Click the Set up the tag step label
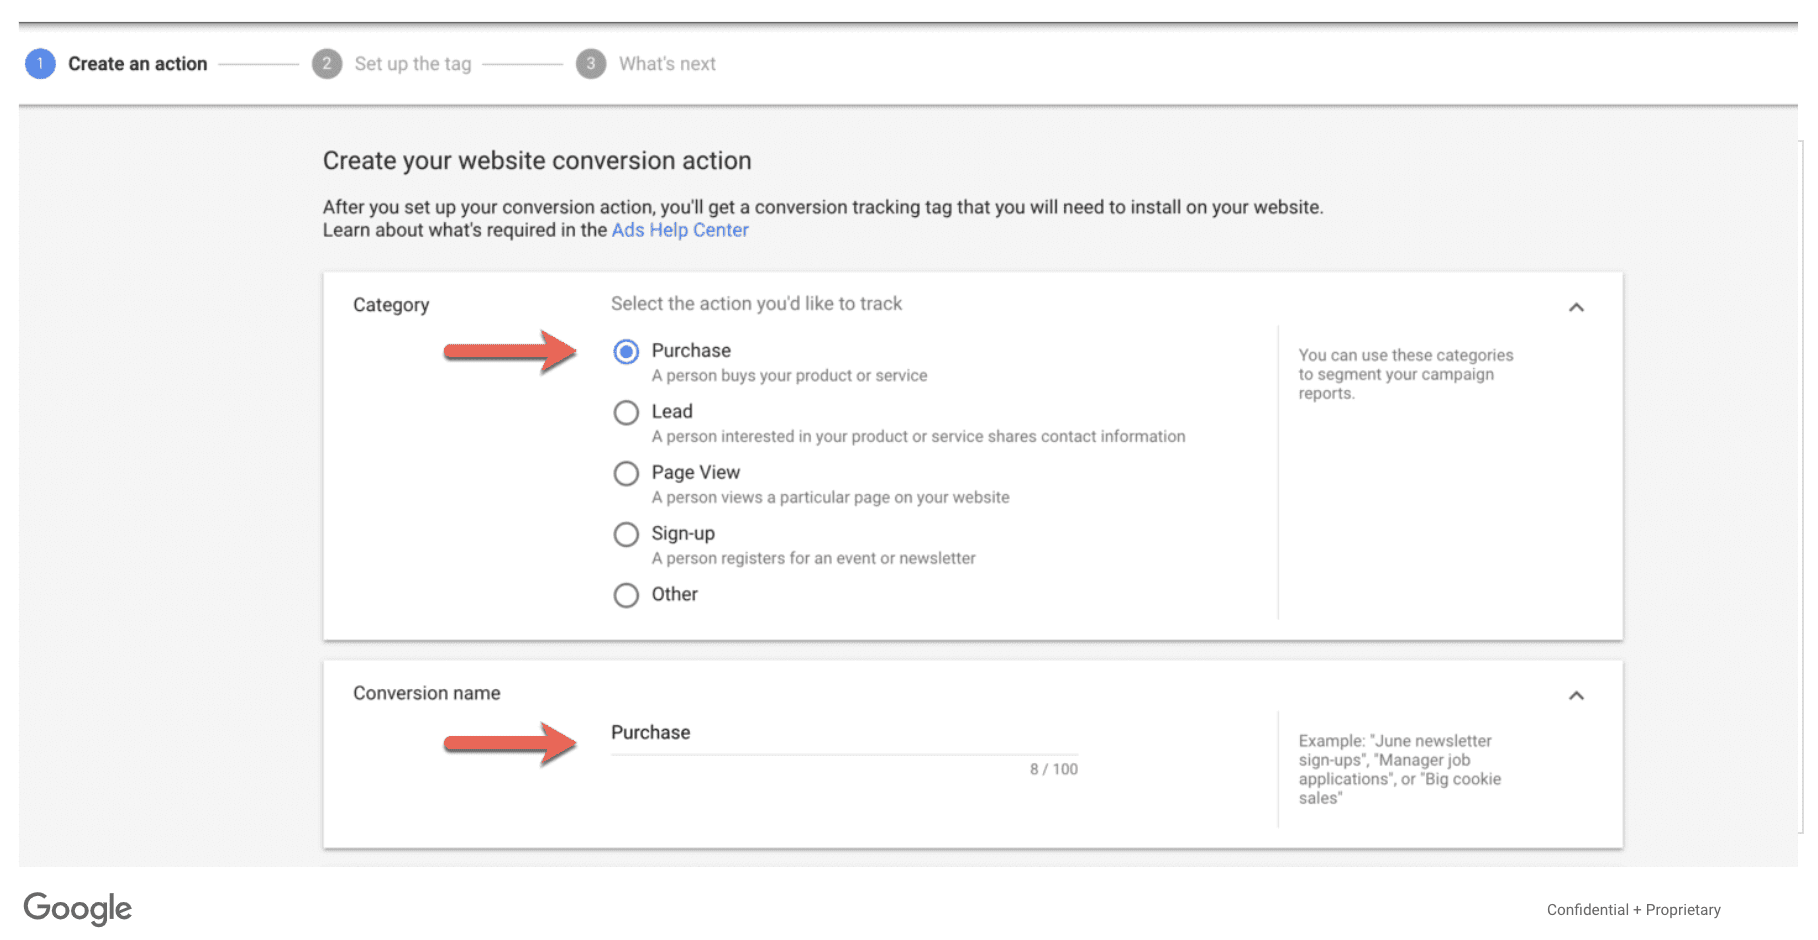Viewport: 1818px width, 940px height. coord(413,63)
